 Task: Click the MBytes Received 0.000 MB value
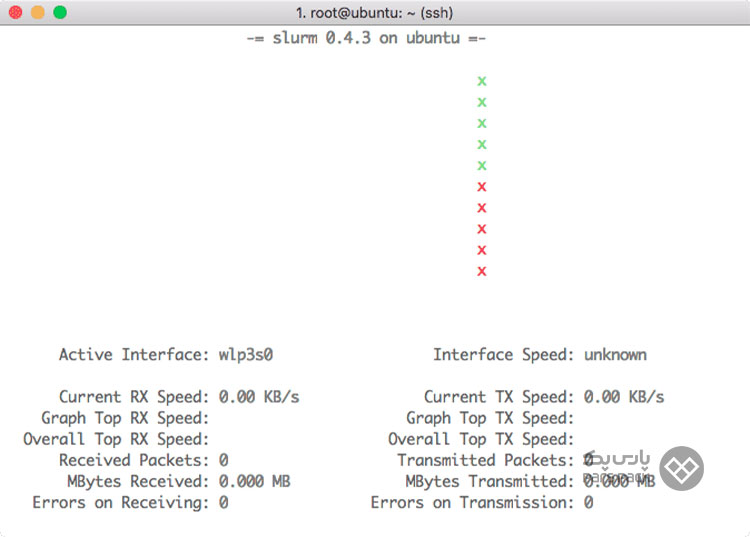click(254, 481)
